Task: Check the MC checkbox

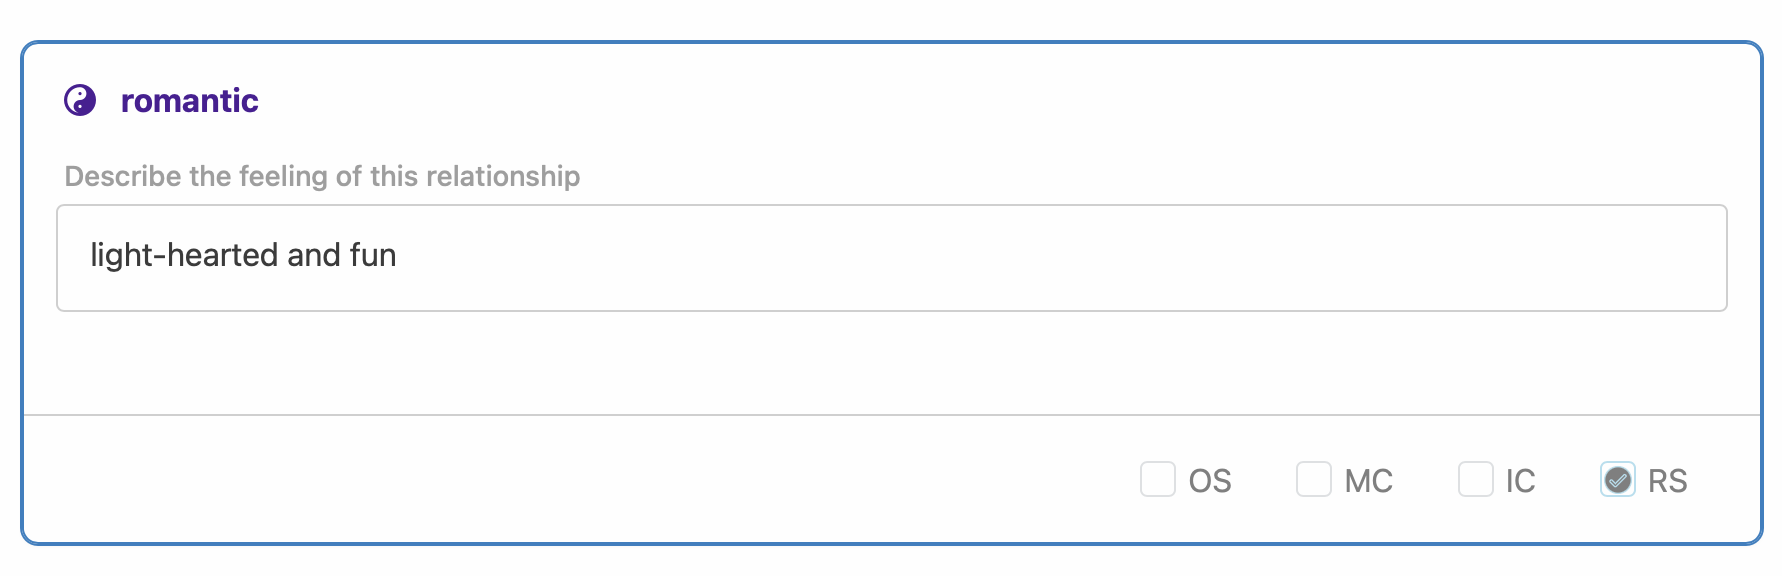Action: (x=1314, y=479)
